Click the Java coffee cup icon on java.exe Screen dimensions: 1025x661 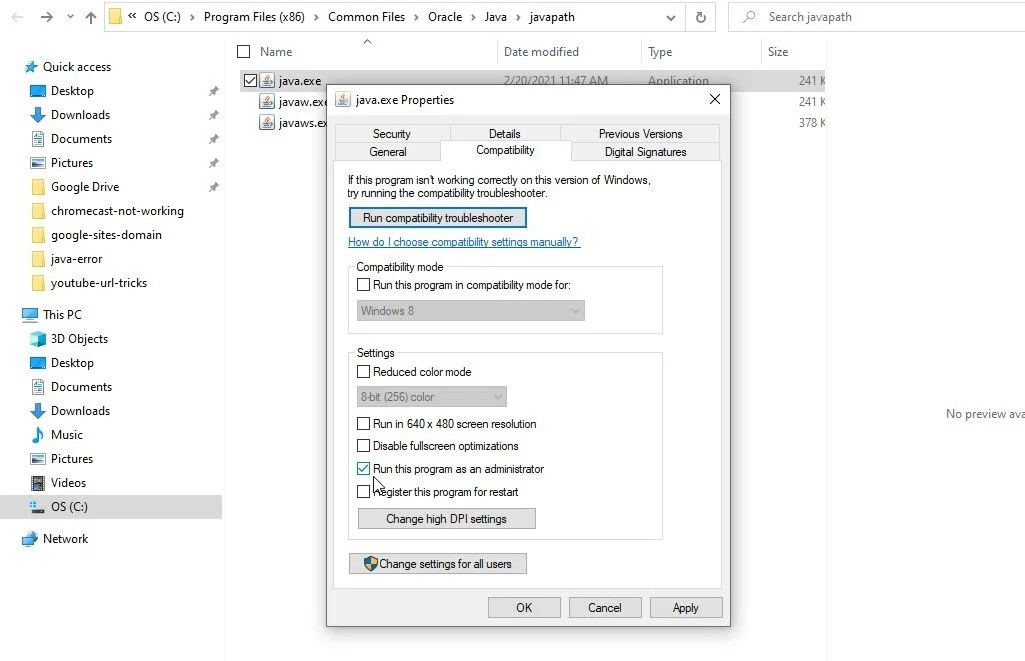click(266, 80)
